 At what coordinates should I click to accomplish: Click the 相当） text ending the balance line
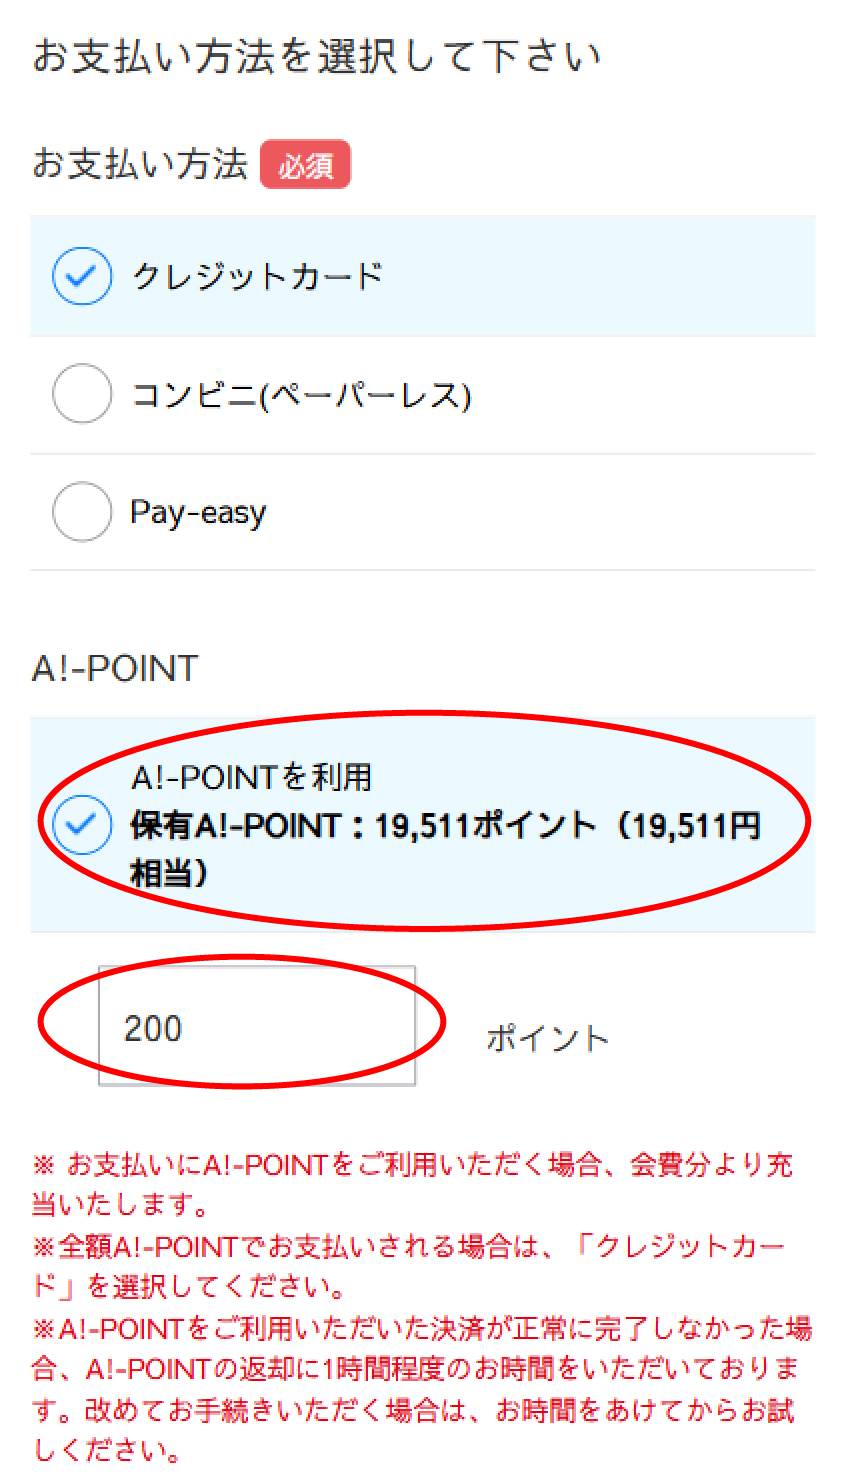coord(170,874)
